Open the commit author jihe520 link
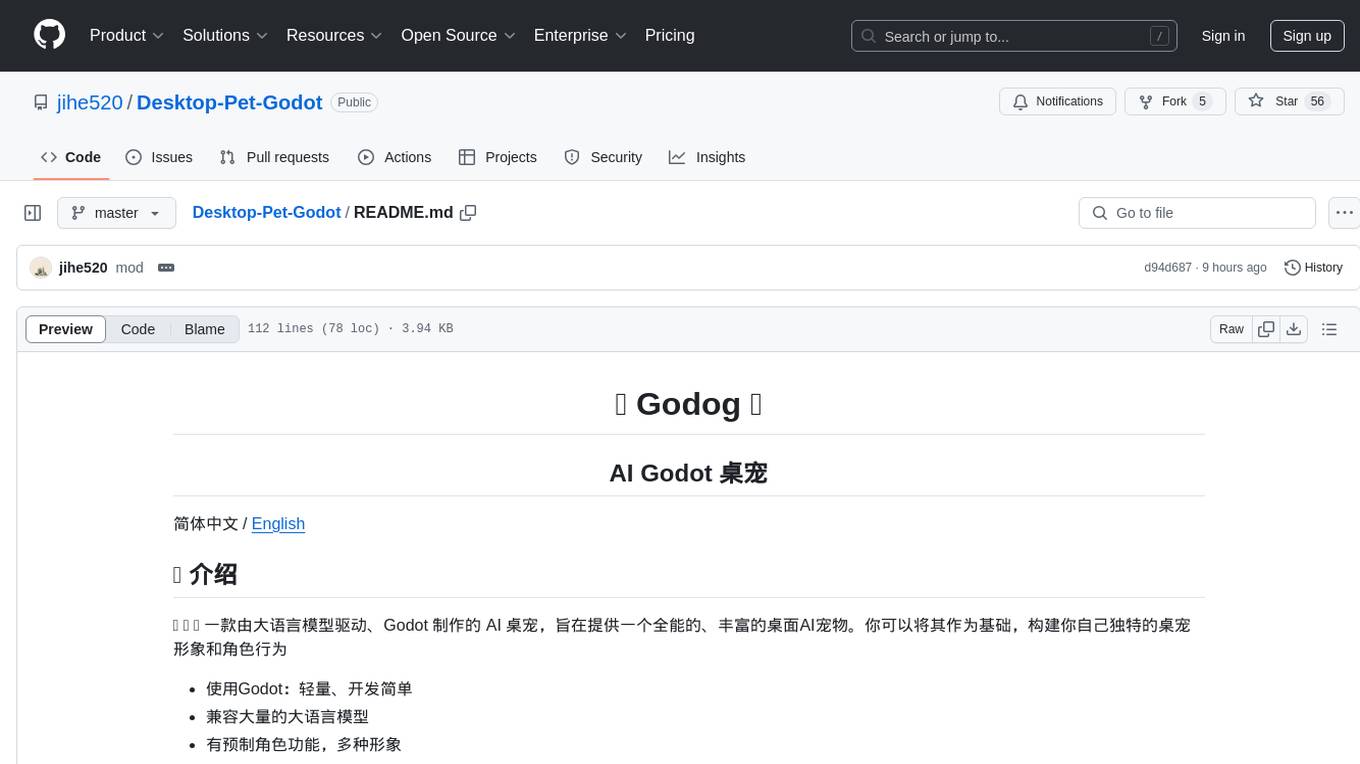The image size is (1360, 764). click(x=83, y=268)
